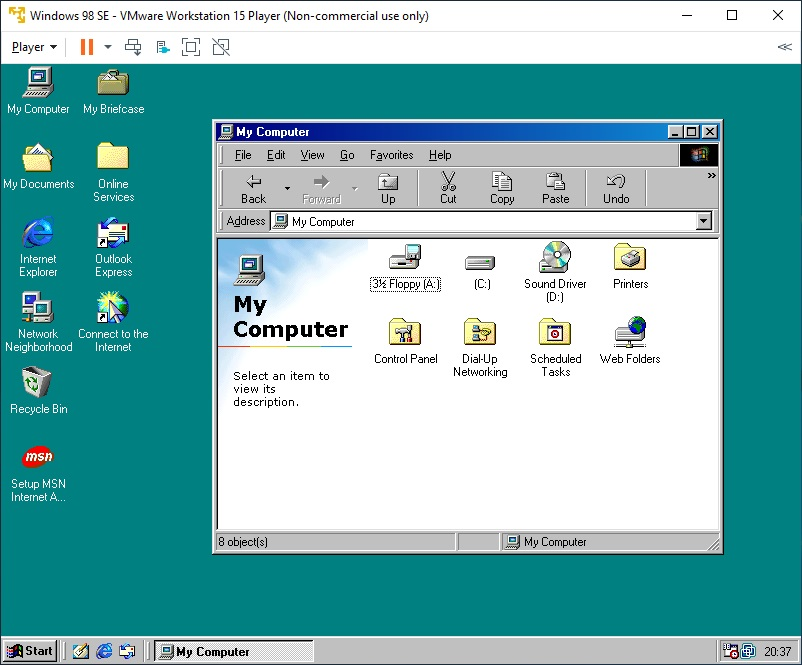The image size is (802, 665).
Task: Click the Cut toolbar button
Action: pyautogui.click(x=448, y=189)
